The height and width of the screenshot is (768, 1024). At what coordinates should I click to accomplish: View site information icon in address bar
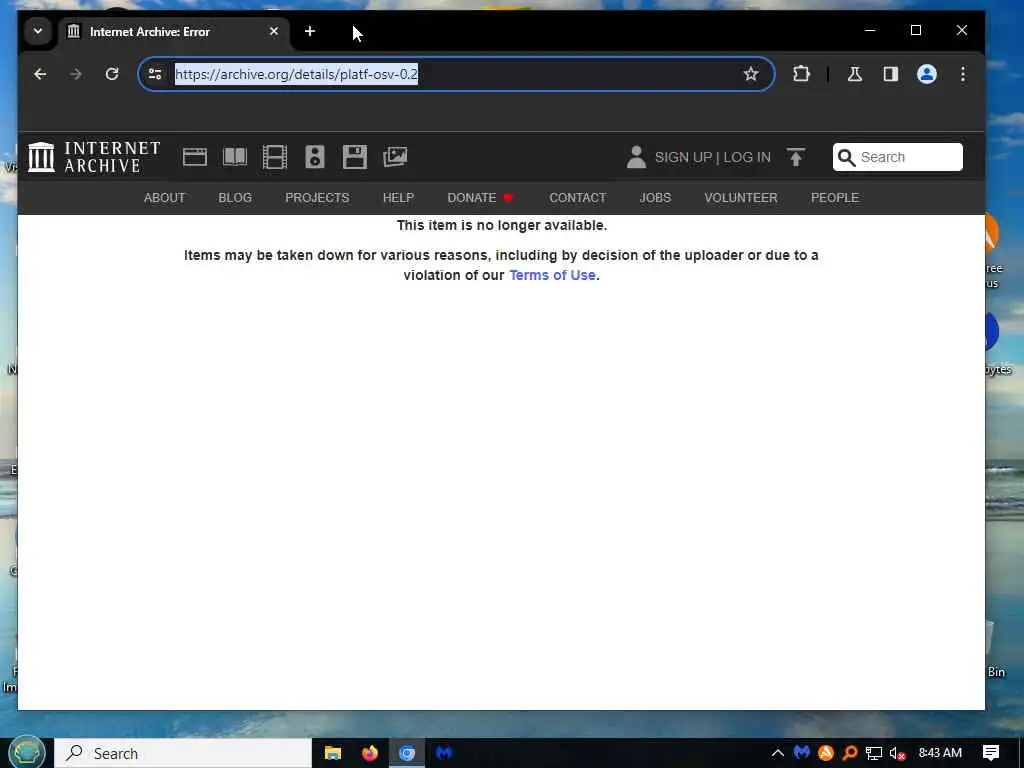155,74
